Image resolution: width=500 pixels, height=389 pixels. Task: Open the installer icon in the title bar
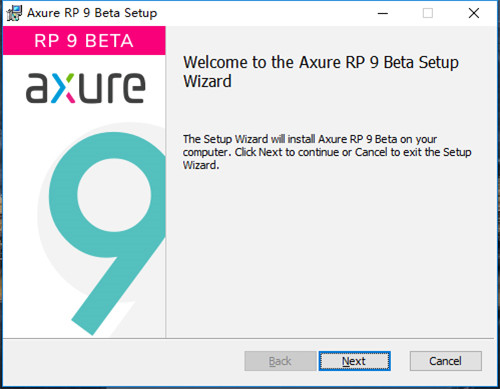(14, 13)
